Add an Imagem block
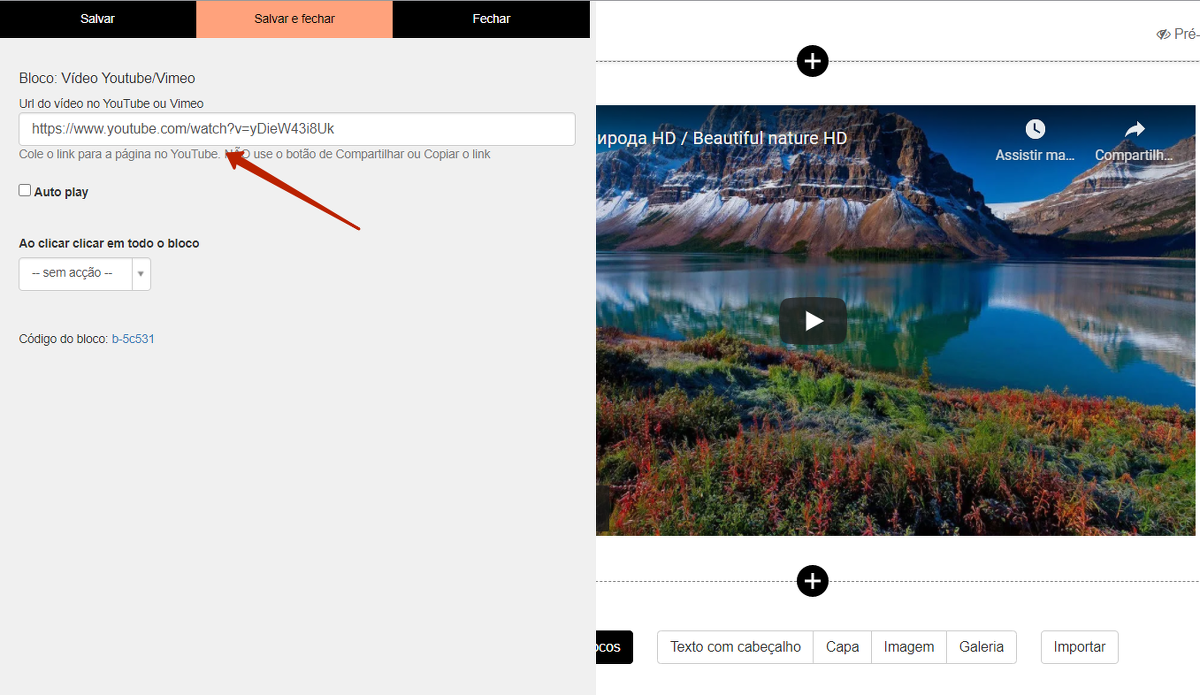This screenshot has width=1200, height=695. (x=908, y=647)
